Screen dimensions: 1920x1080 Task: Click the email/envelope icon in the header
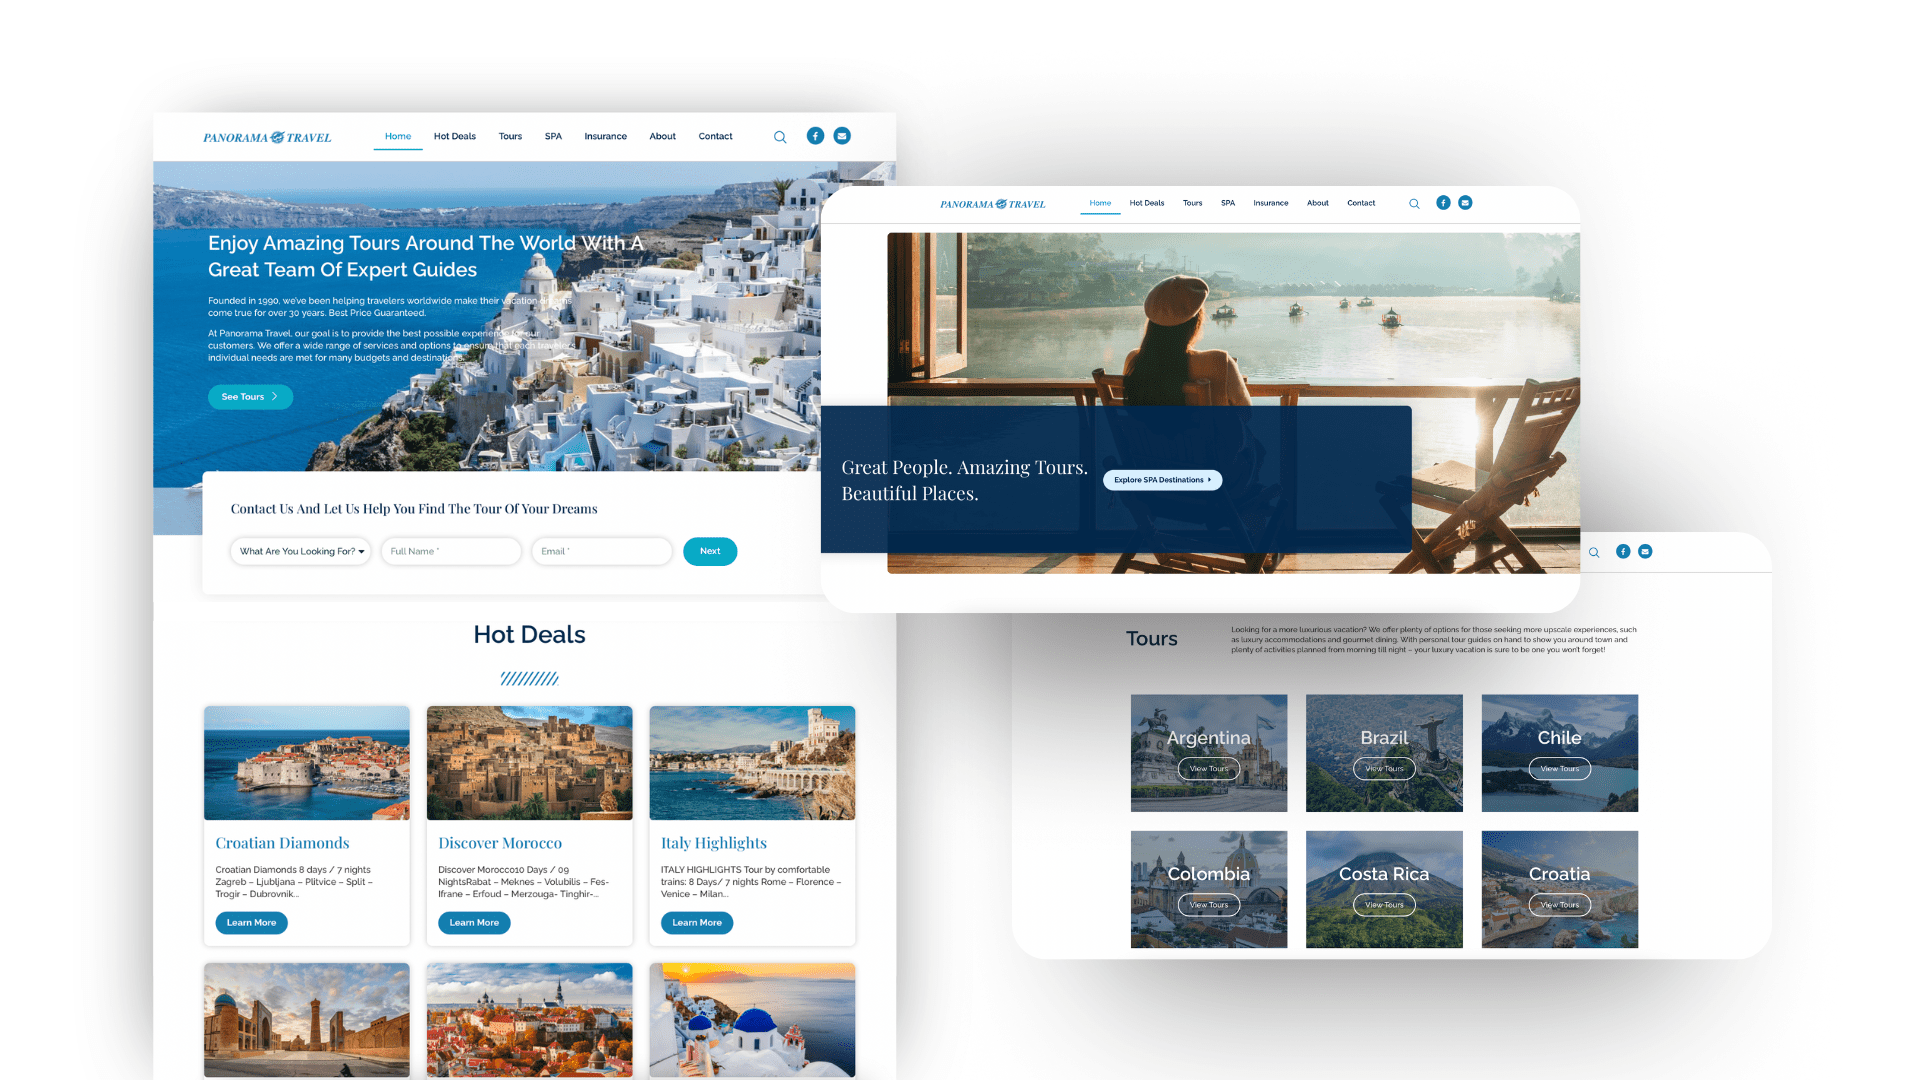(x=844, y=136)
